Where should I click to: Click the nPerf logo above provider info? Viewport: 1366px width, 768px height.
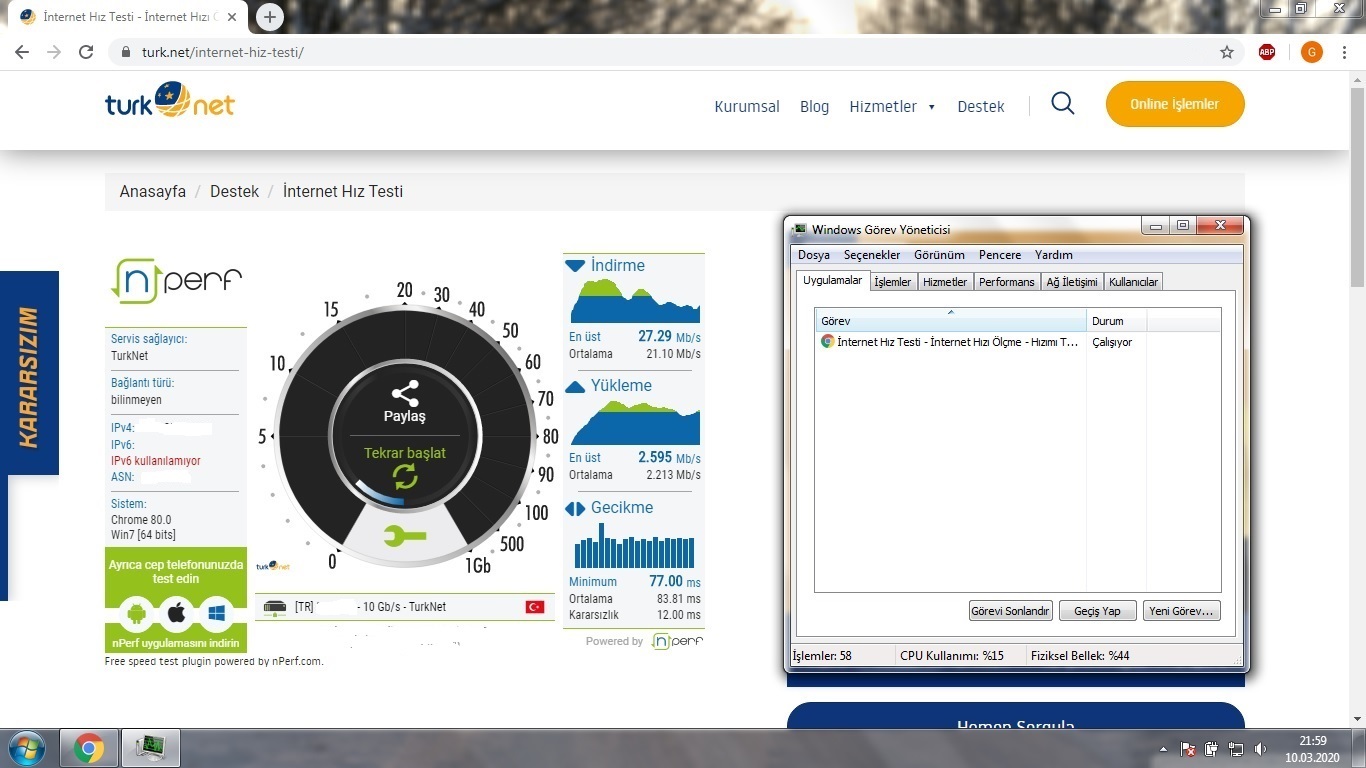point(176,281)
